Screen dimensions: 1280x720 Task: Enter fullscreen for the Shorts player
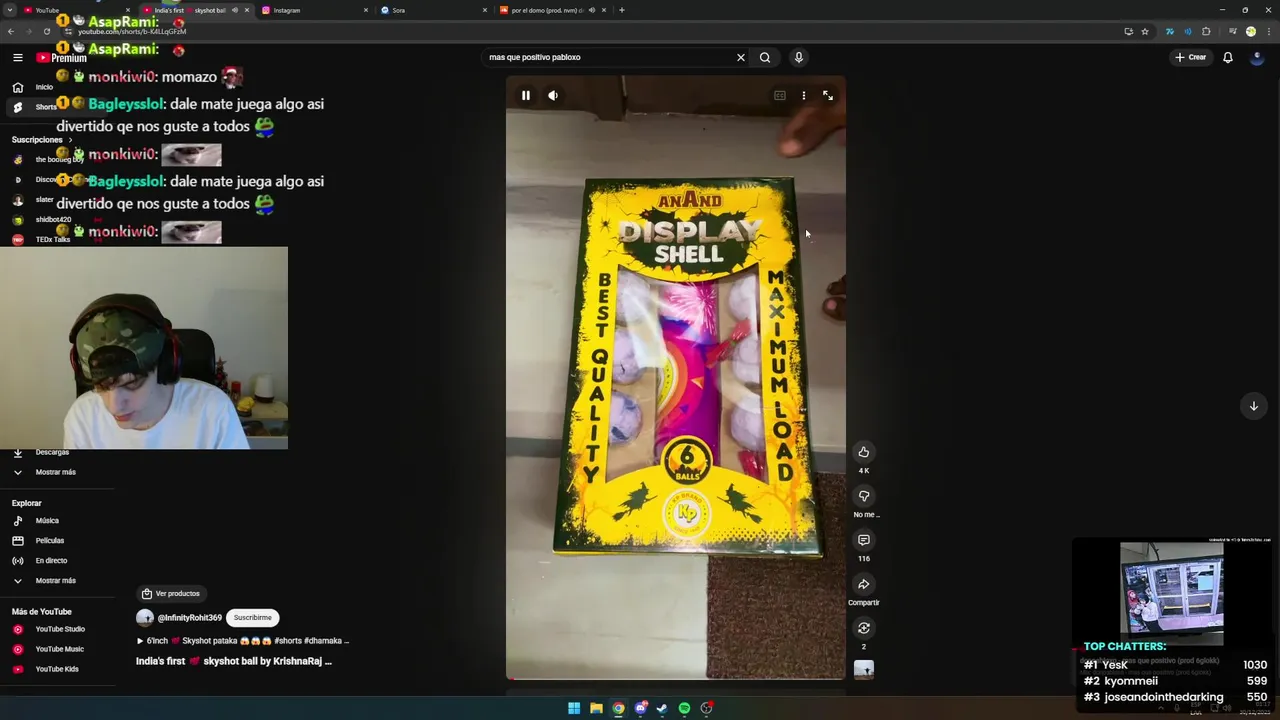tap(828, 95)
